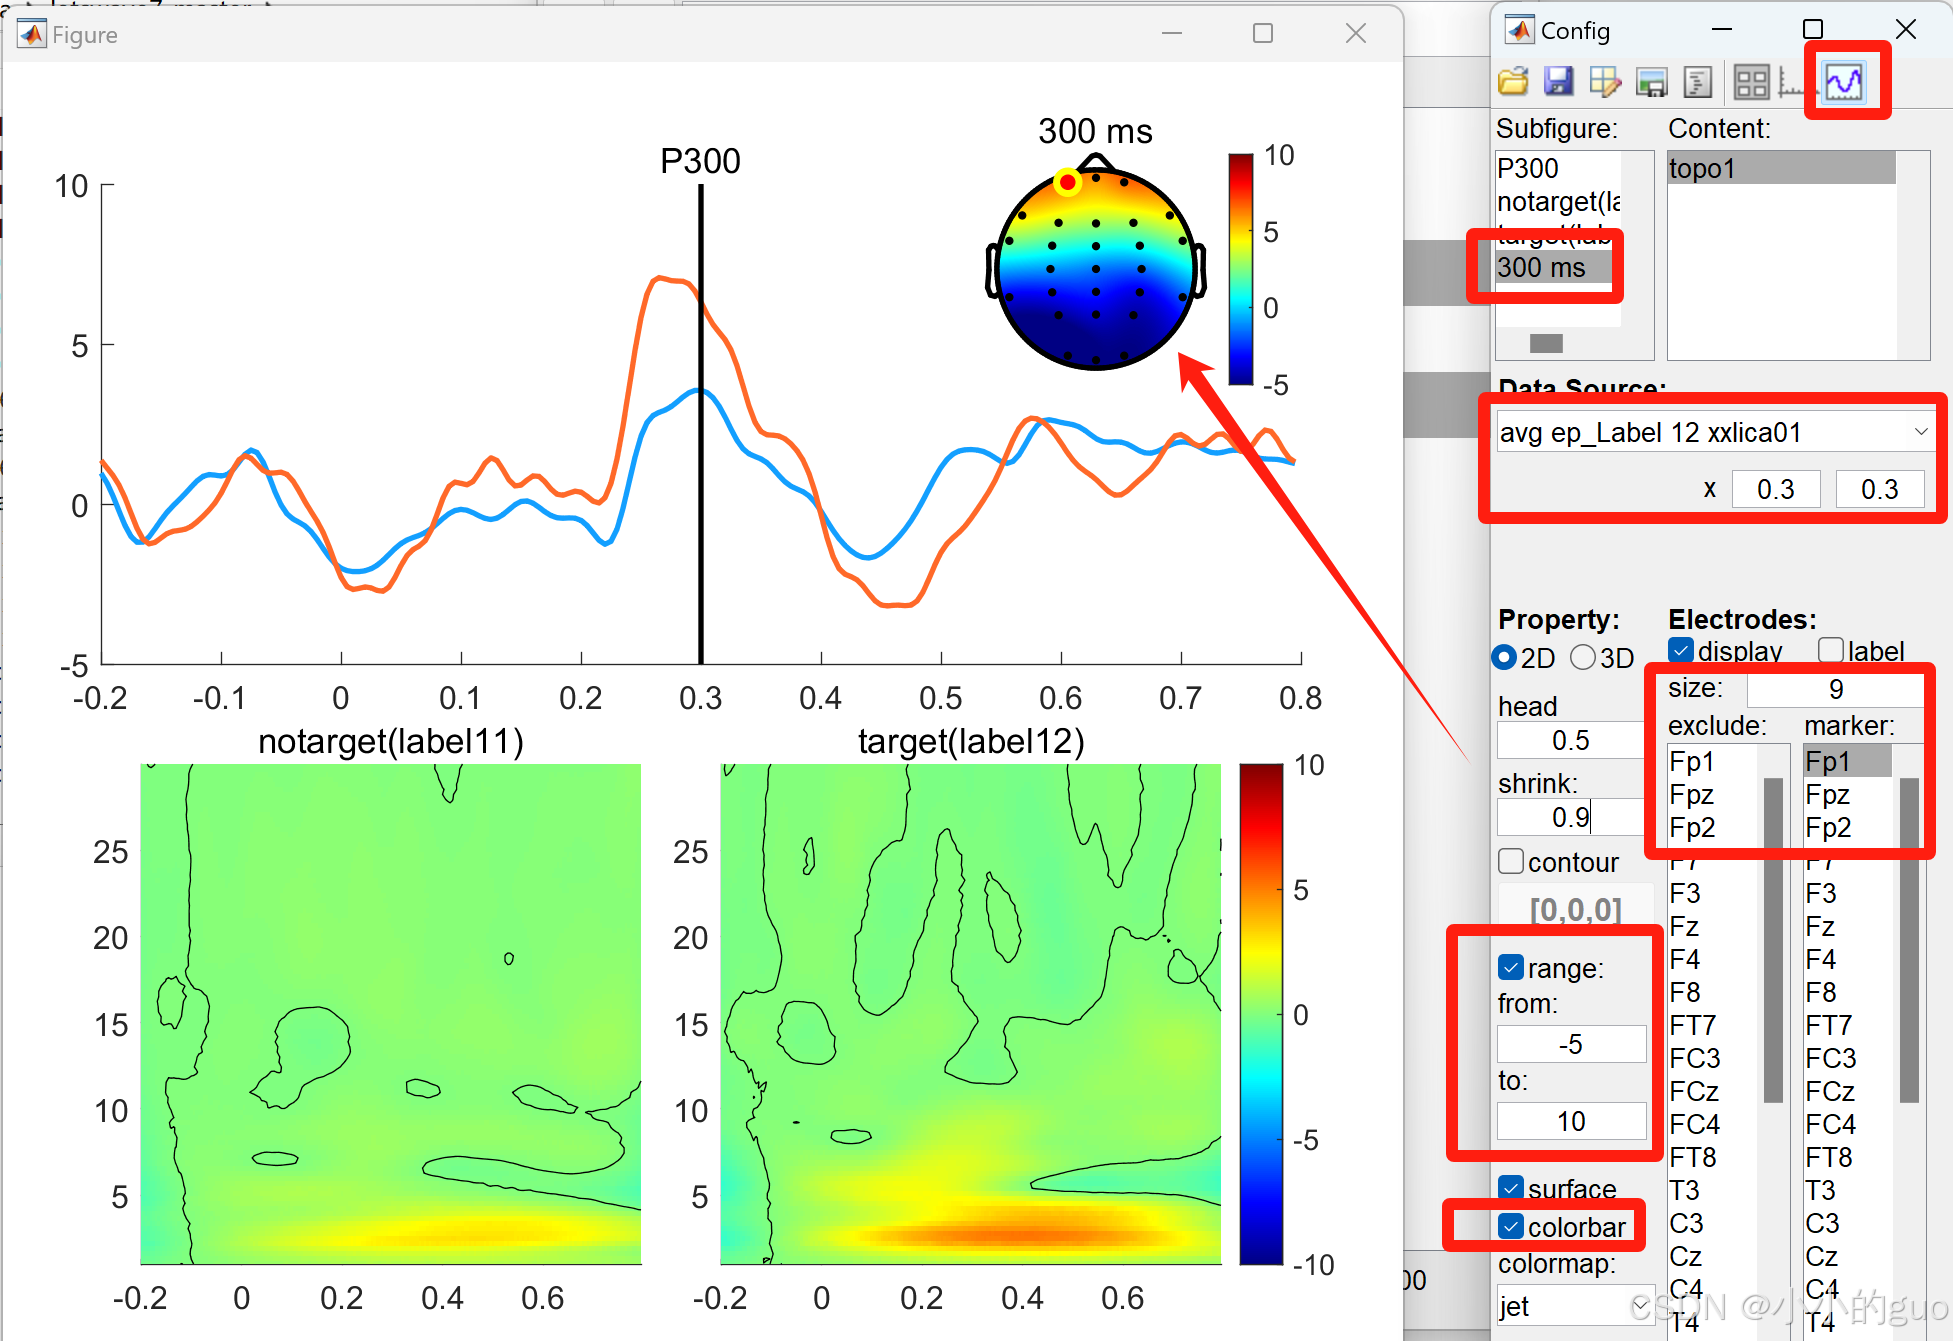Select Fp2 in exclude list
1953x1341 pixels.
click(x=1712, y=827)
